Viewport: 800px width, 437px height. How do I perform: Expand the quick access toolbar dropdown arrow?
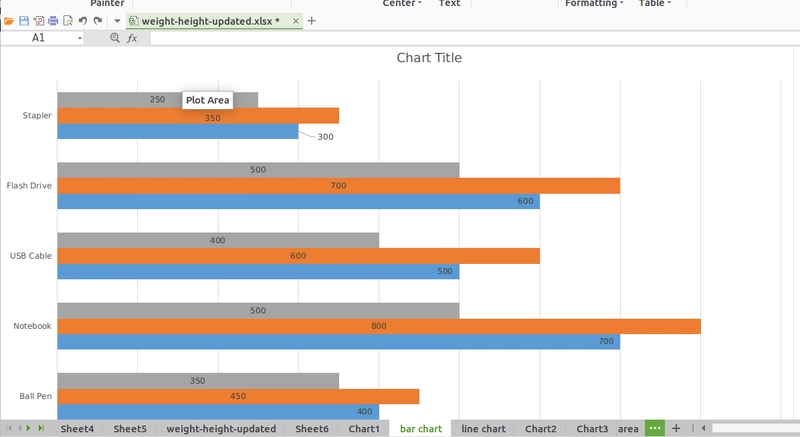point(117,21)
